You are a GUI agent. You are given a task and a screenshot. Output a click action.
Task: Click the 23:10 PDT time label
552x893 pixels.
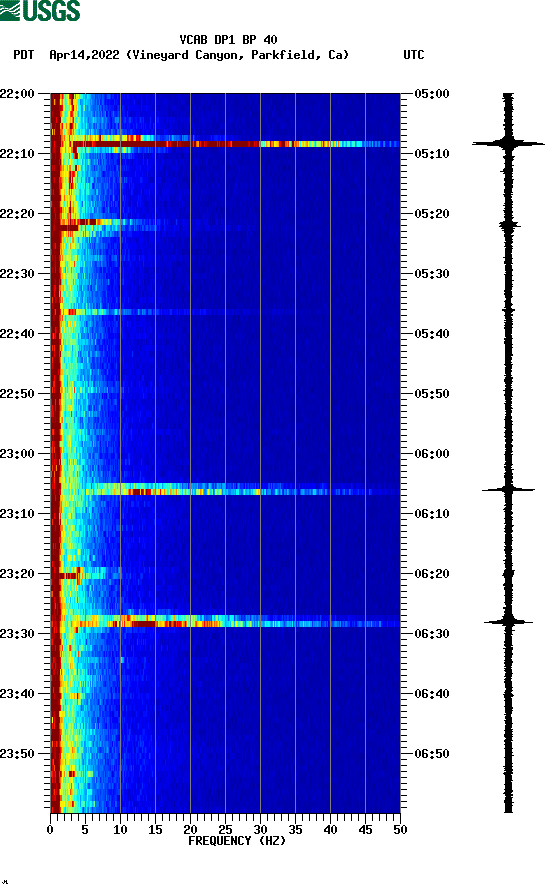tap(17, 514)
